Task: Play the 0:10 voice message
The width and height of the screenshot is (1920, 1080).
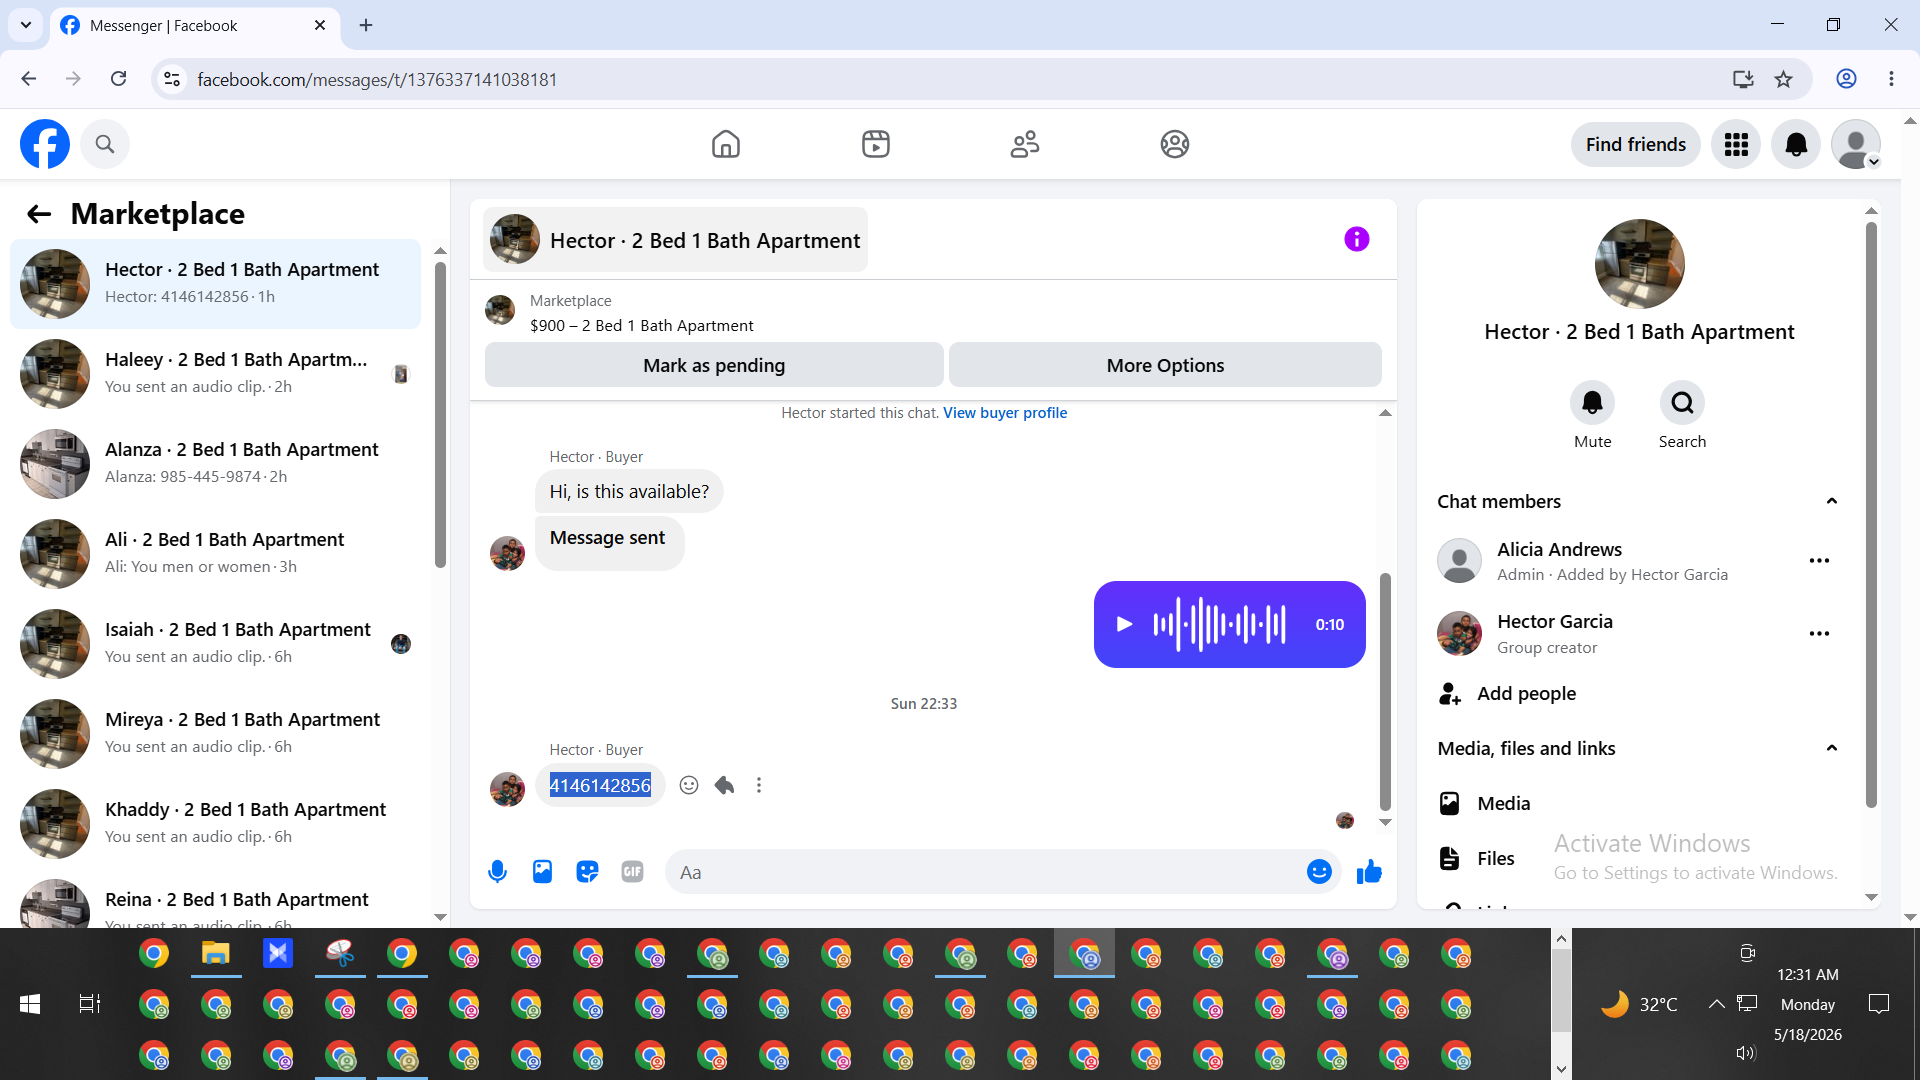Action: pos(1125,624)
